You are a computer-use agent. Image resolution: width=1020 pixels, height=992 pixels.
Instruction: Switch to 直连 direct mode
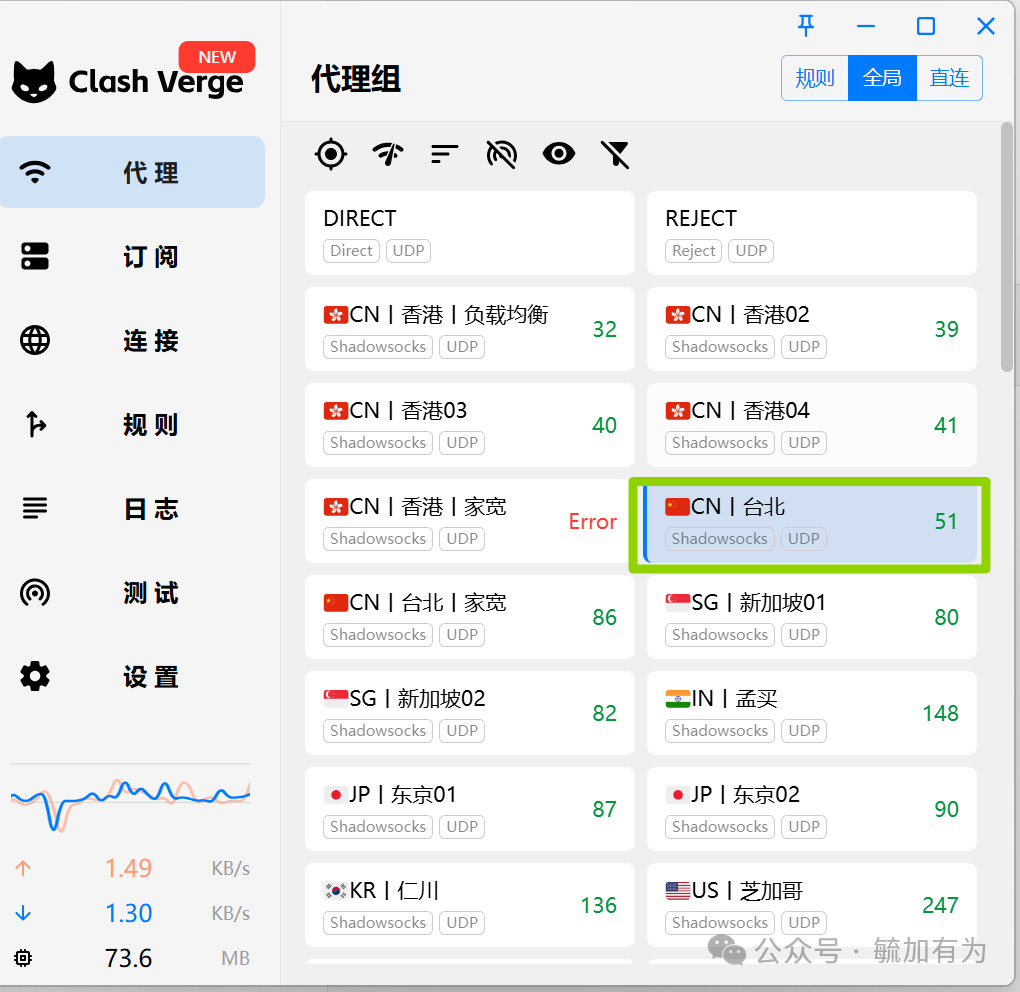coord(948,77)
